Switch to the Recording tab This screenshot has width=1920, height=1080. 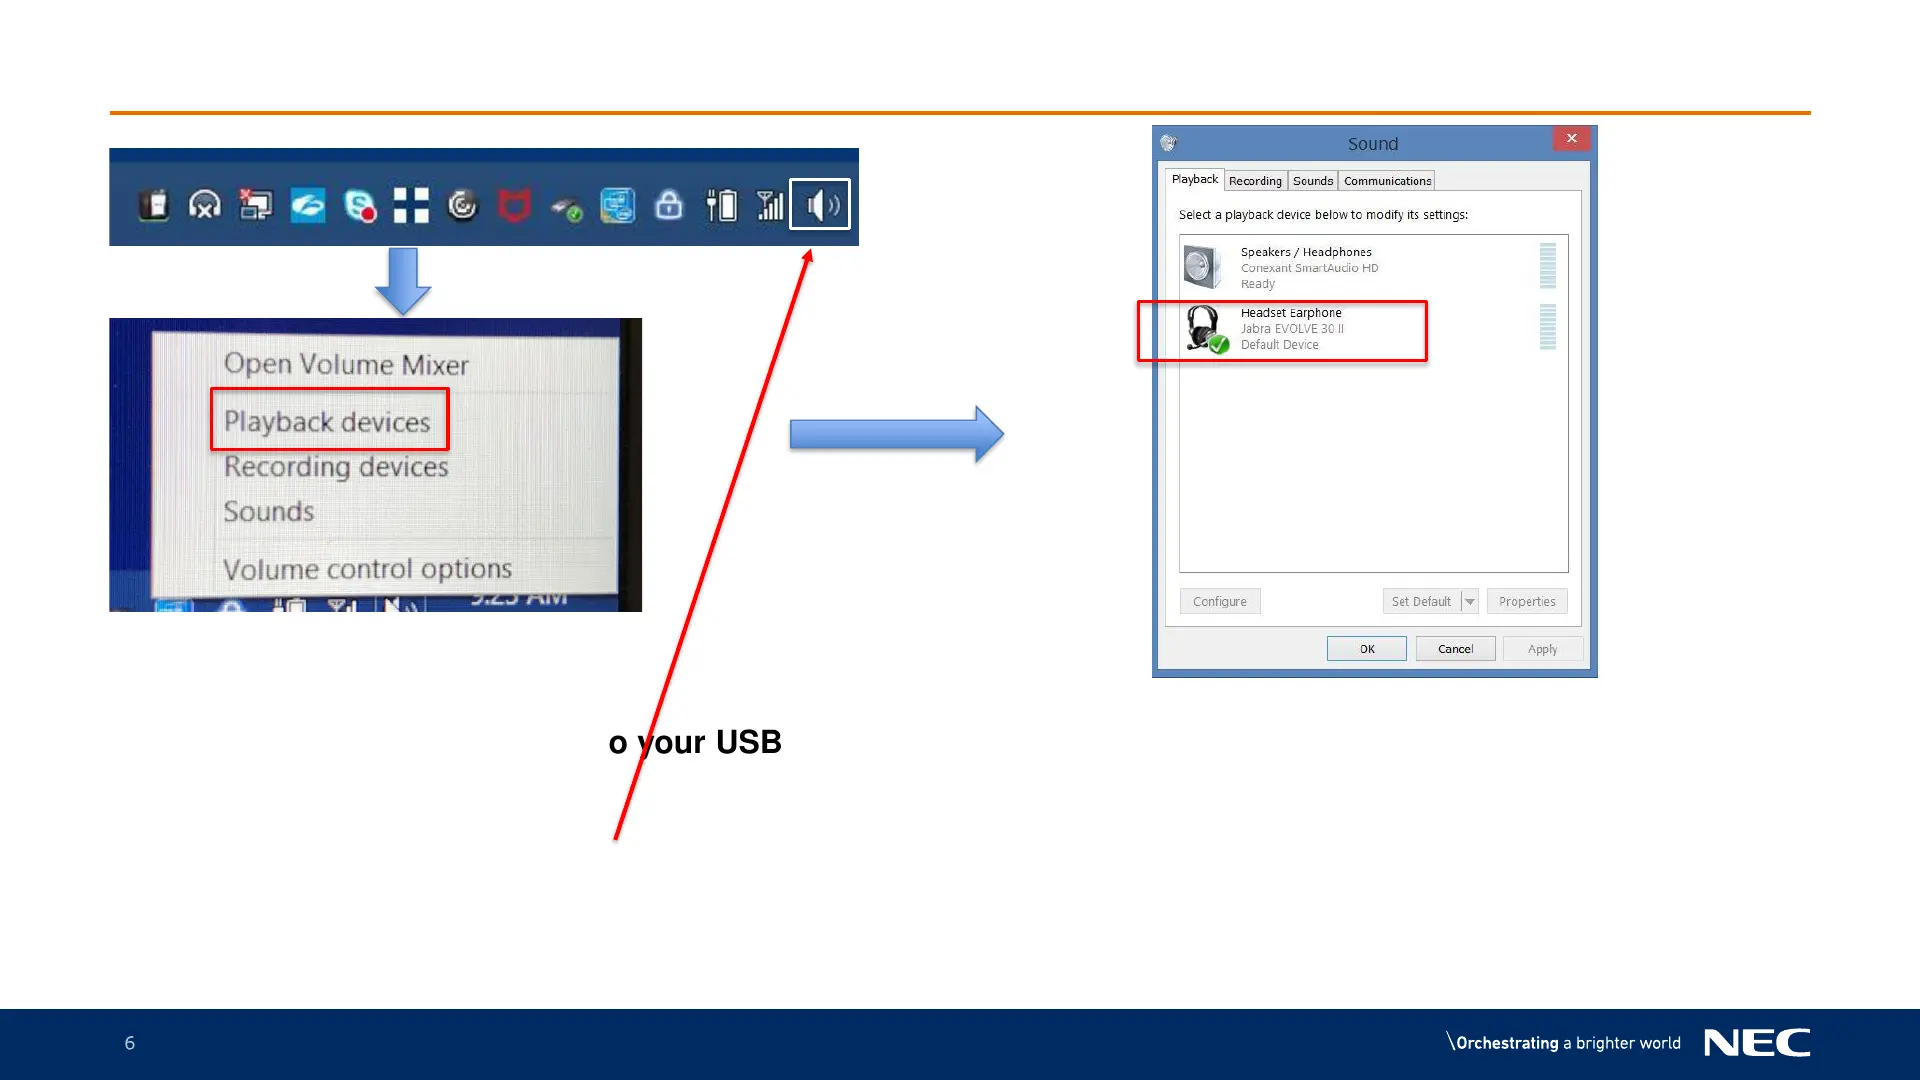(1255, 181)
